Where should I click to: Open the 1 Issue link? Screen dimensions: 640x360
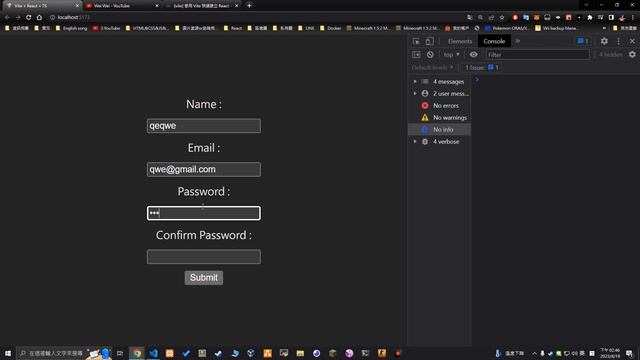[482, 67]
